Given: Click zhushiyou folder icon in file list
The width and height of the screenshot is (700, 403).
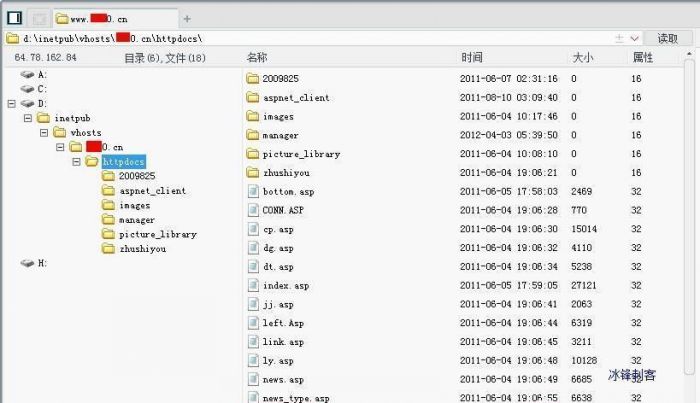Looking at the screenshot, I should (253, 172).
